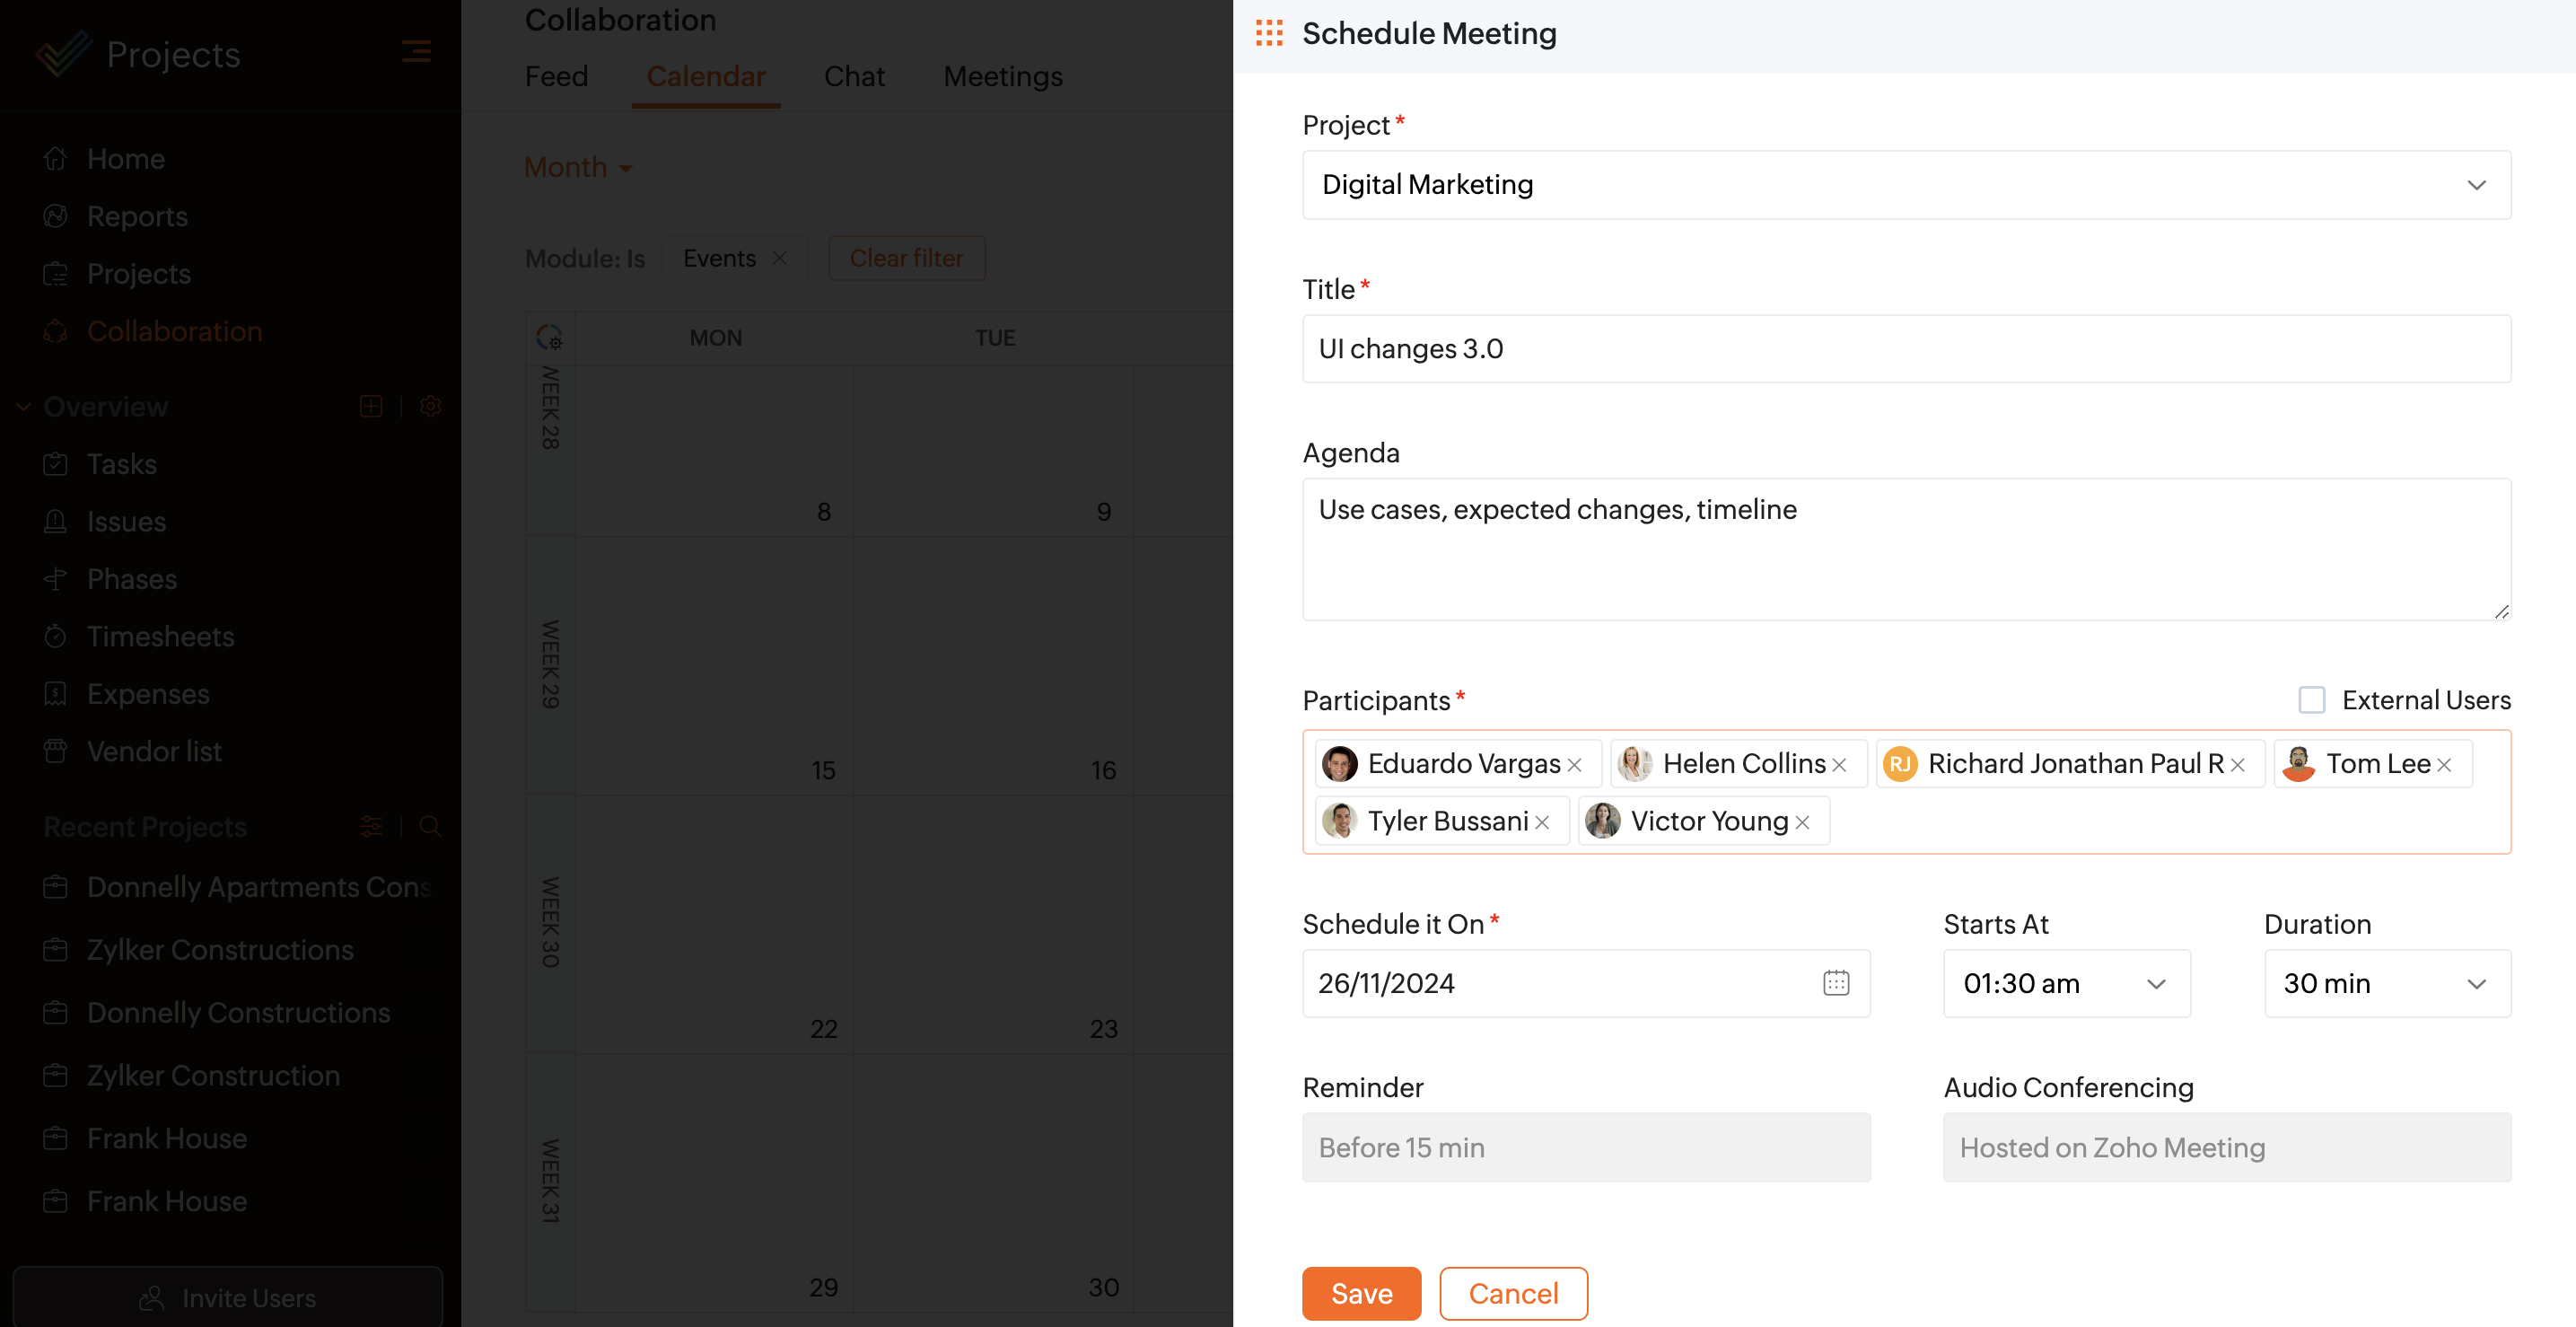Remove Tom Lee from participants
Screen dimensions: 2576x1327
click(2444, 765)
